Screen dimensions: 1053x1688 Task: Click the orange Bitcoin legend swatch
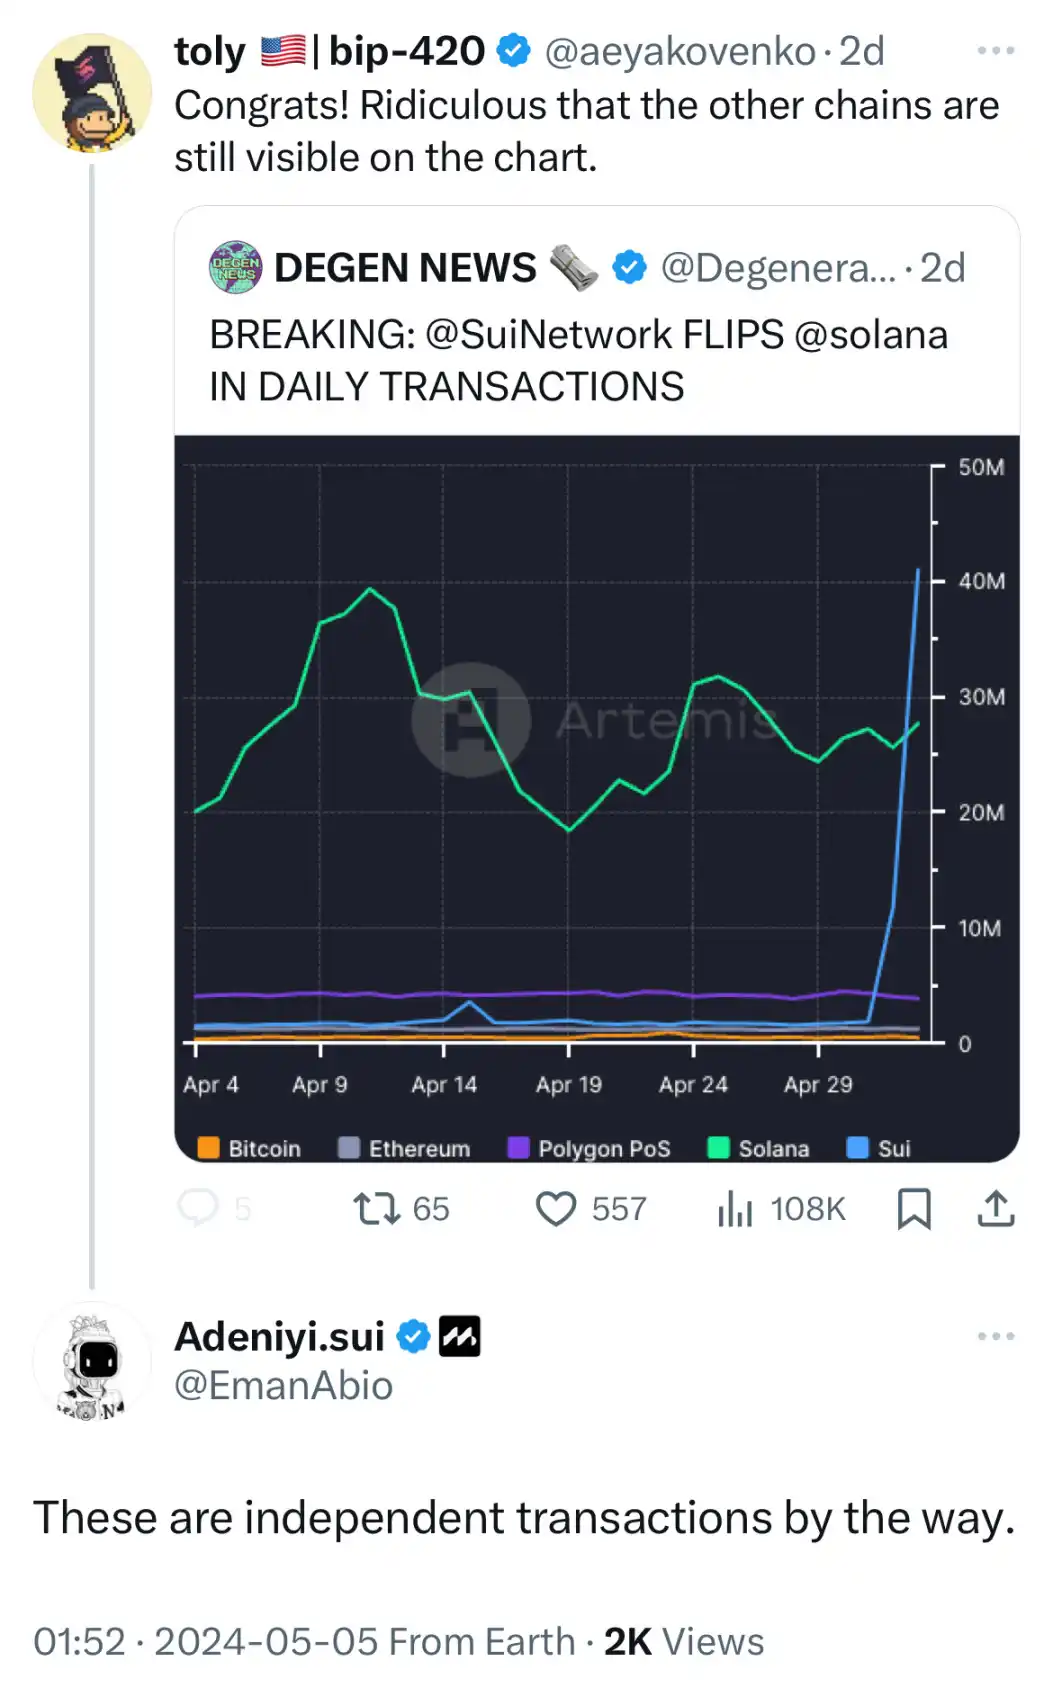point(209,1147)
